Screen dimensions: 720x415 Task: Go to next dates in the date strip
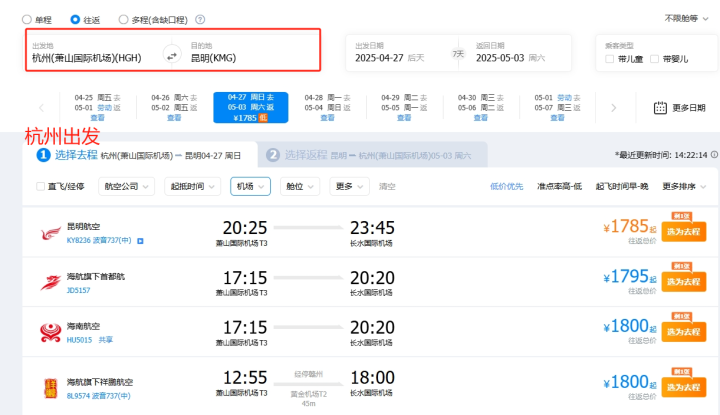click(613, 108)
